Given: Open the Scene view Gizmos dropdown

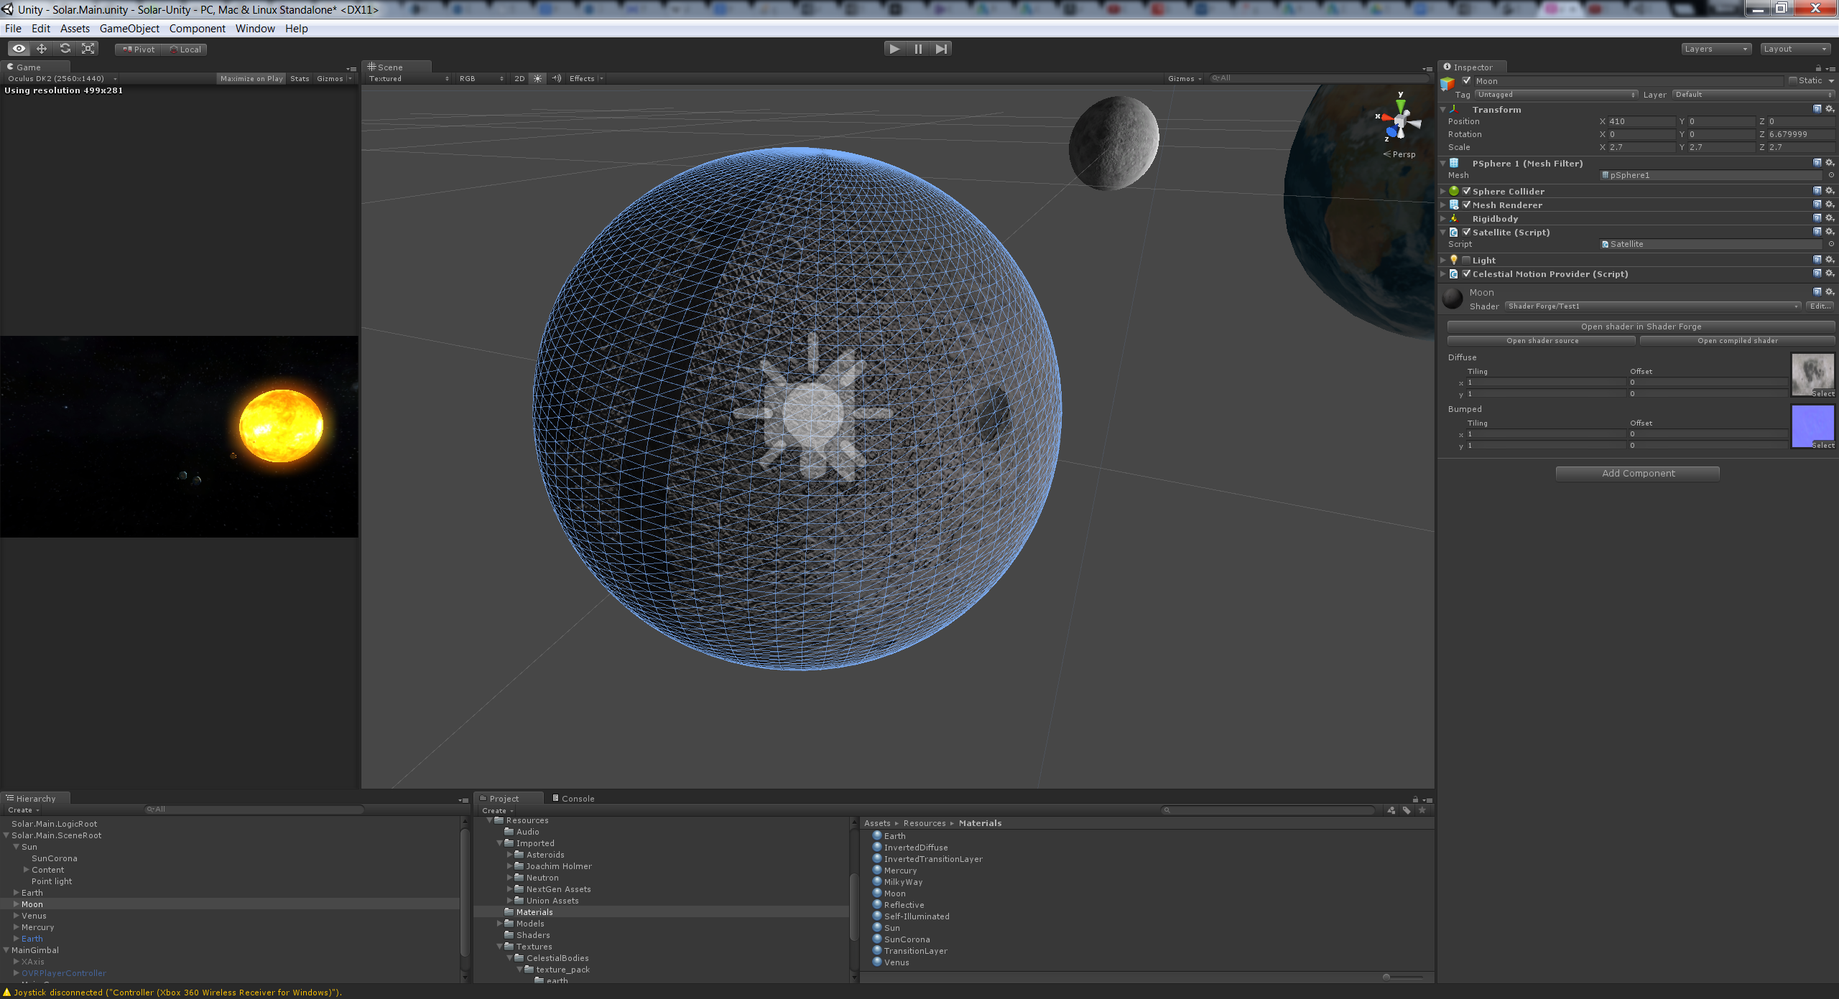Looking at the screenshot, I should 1185,78.
